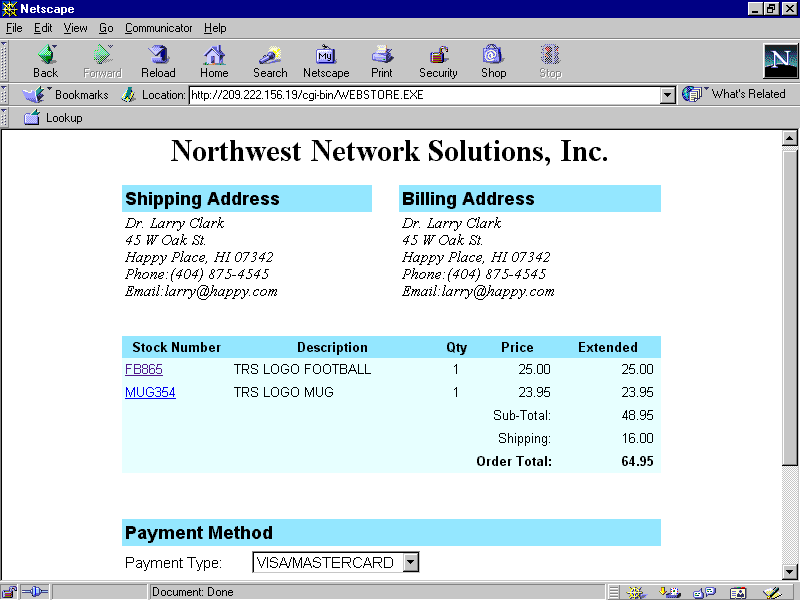Image resolution: width=800 pixels, height=600 pixels.
Task: Click the online/offline connection plug icon
Action: click(x=35, y=592)
